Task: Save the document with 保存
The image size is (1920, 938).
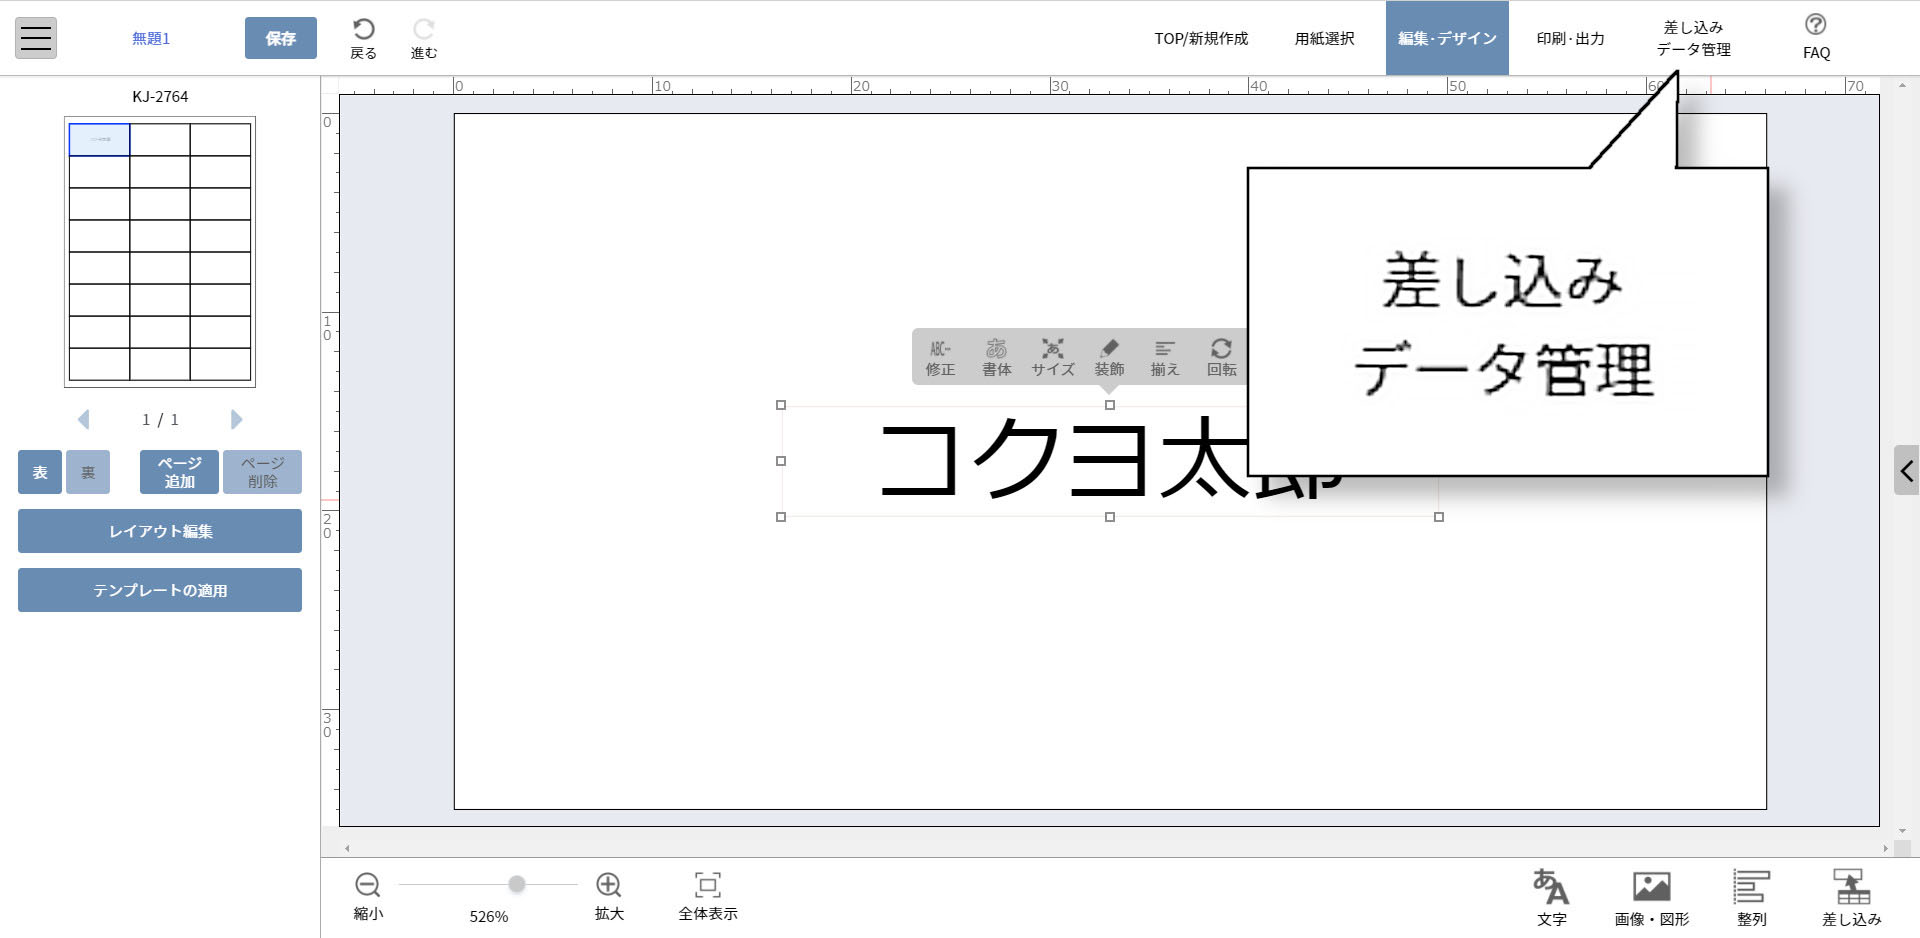Action: 281,38
